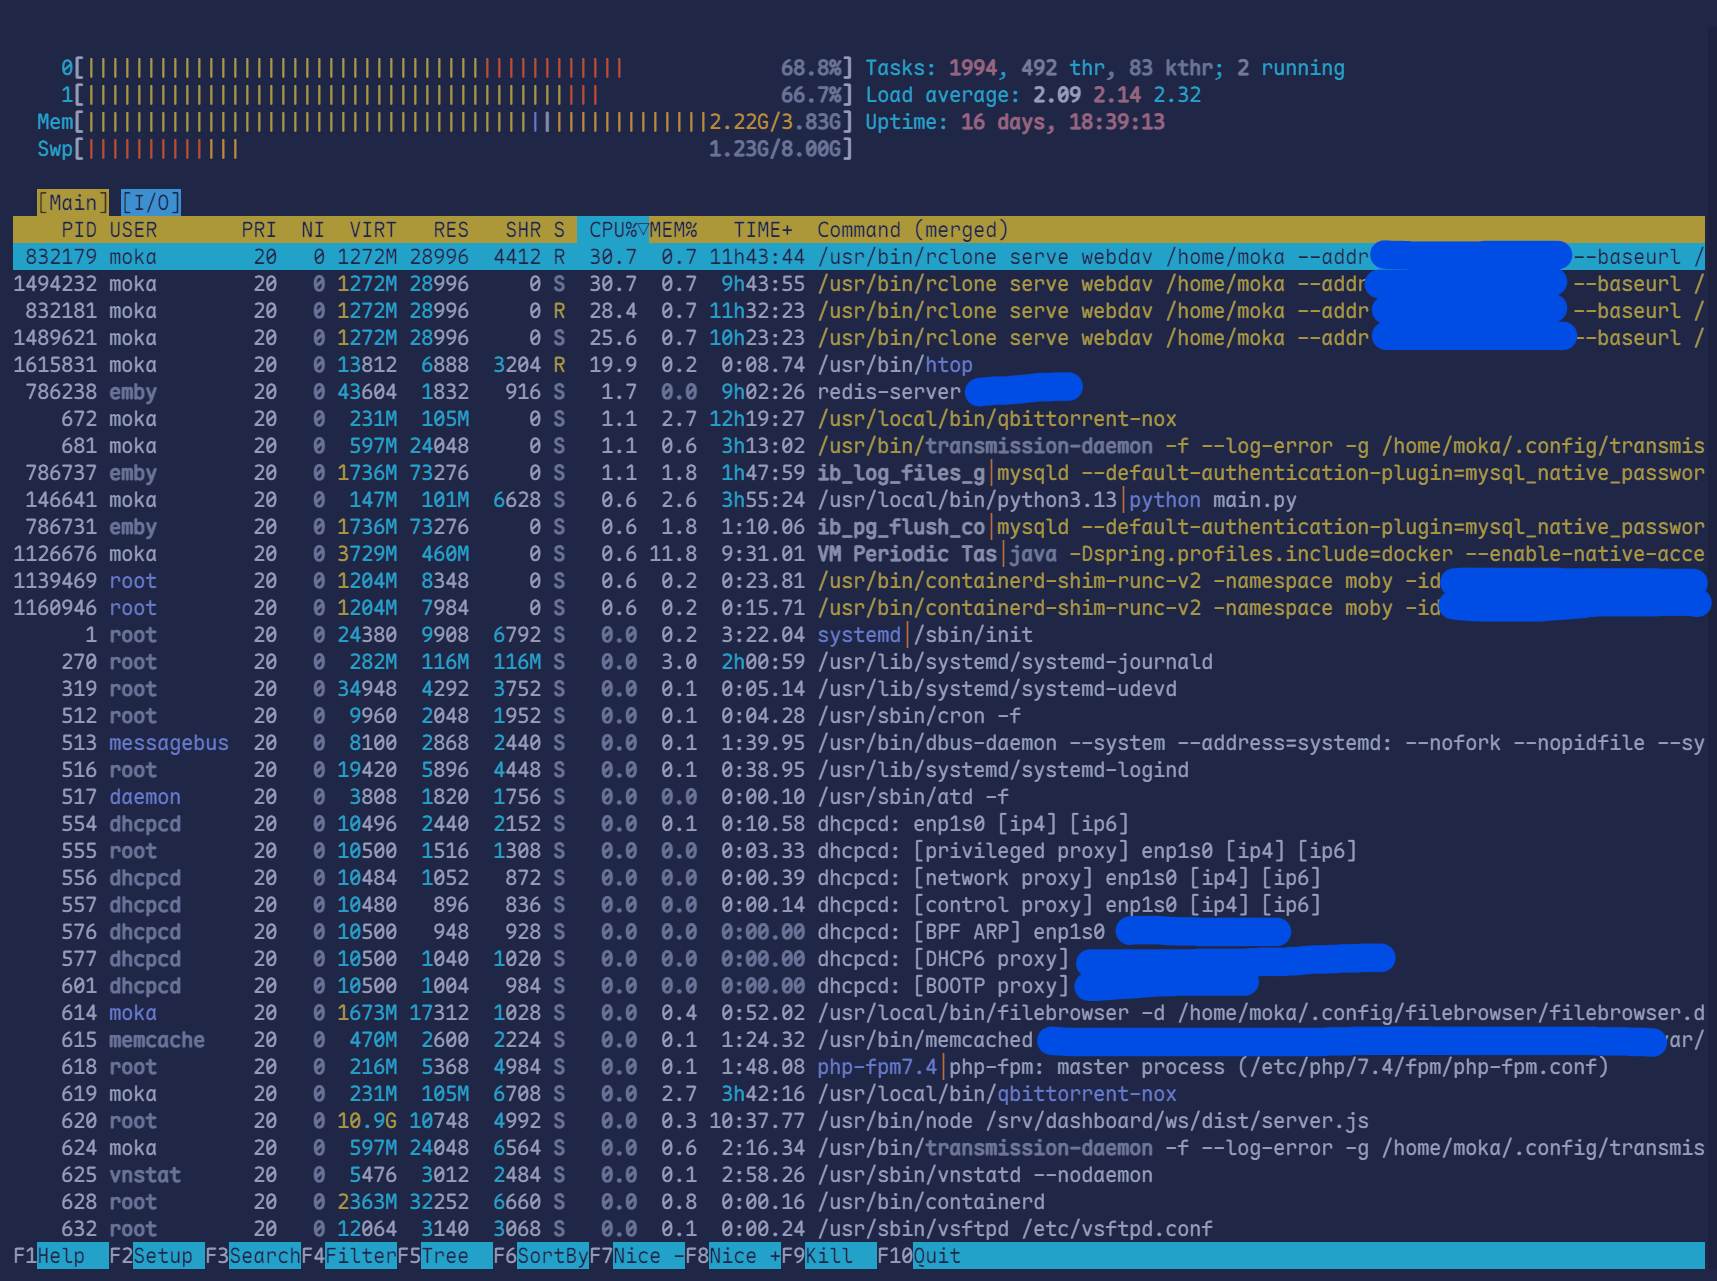Toggle F5 Tree view
Viewport: 1717px width, 1281px height.
444,1256
